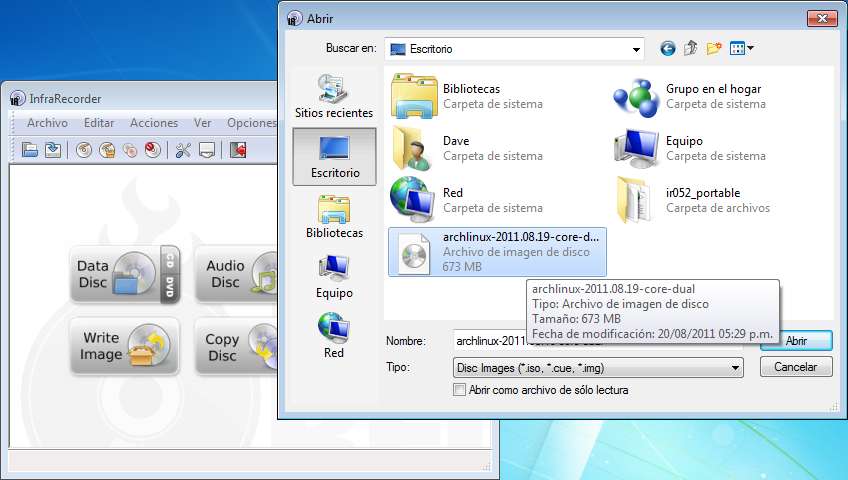Open the Acciones menu

click(154, 123)
